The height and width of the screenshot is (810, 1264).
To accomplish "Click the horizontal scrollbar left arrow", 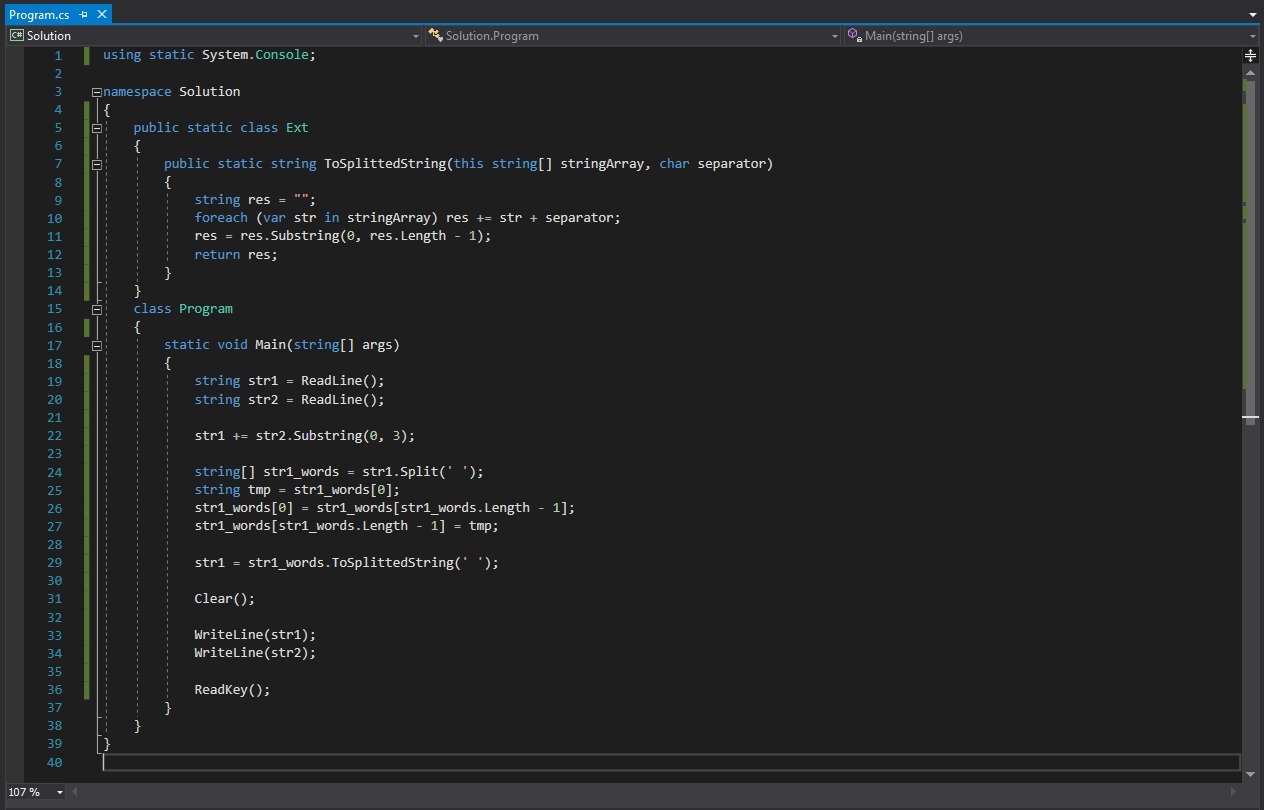I will (76, 792).
